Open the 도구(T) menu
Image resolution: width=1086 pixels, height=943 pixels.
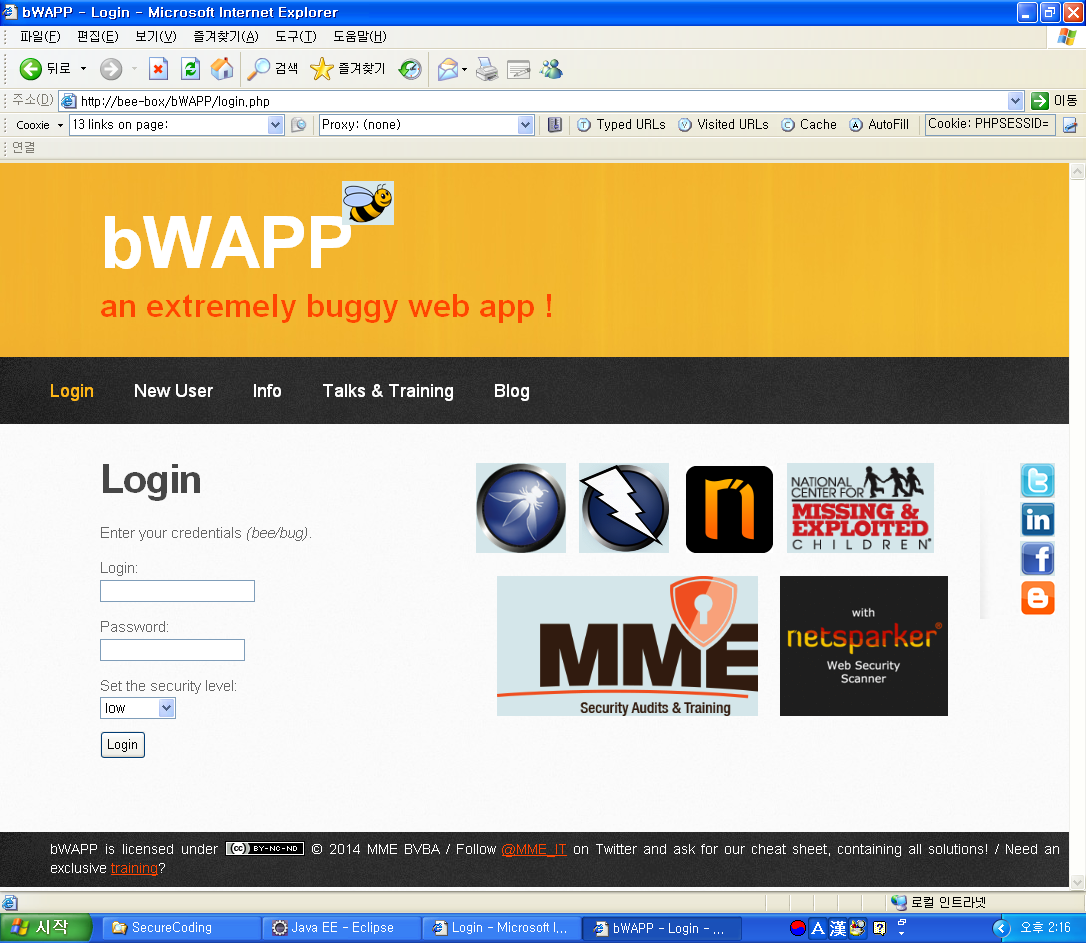tap(296, 37)
